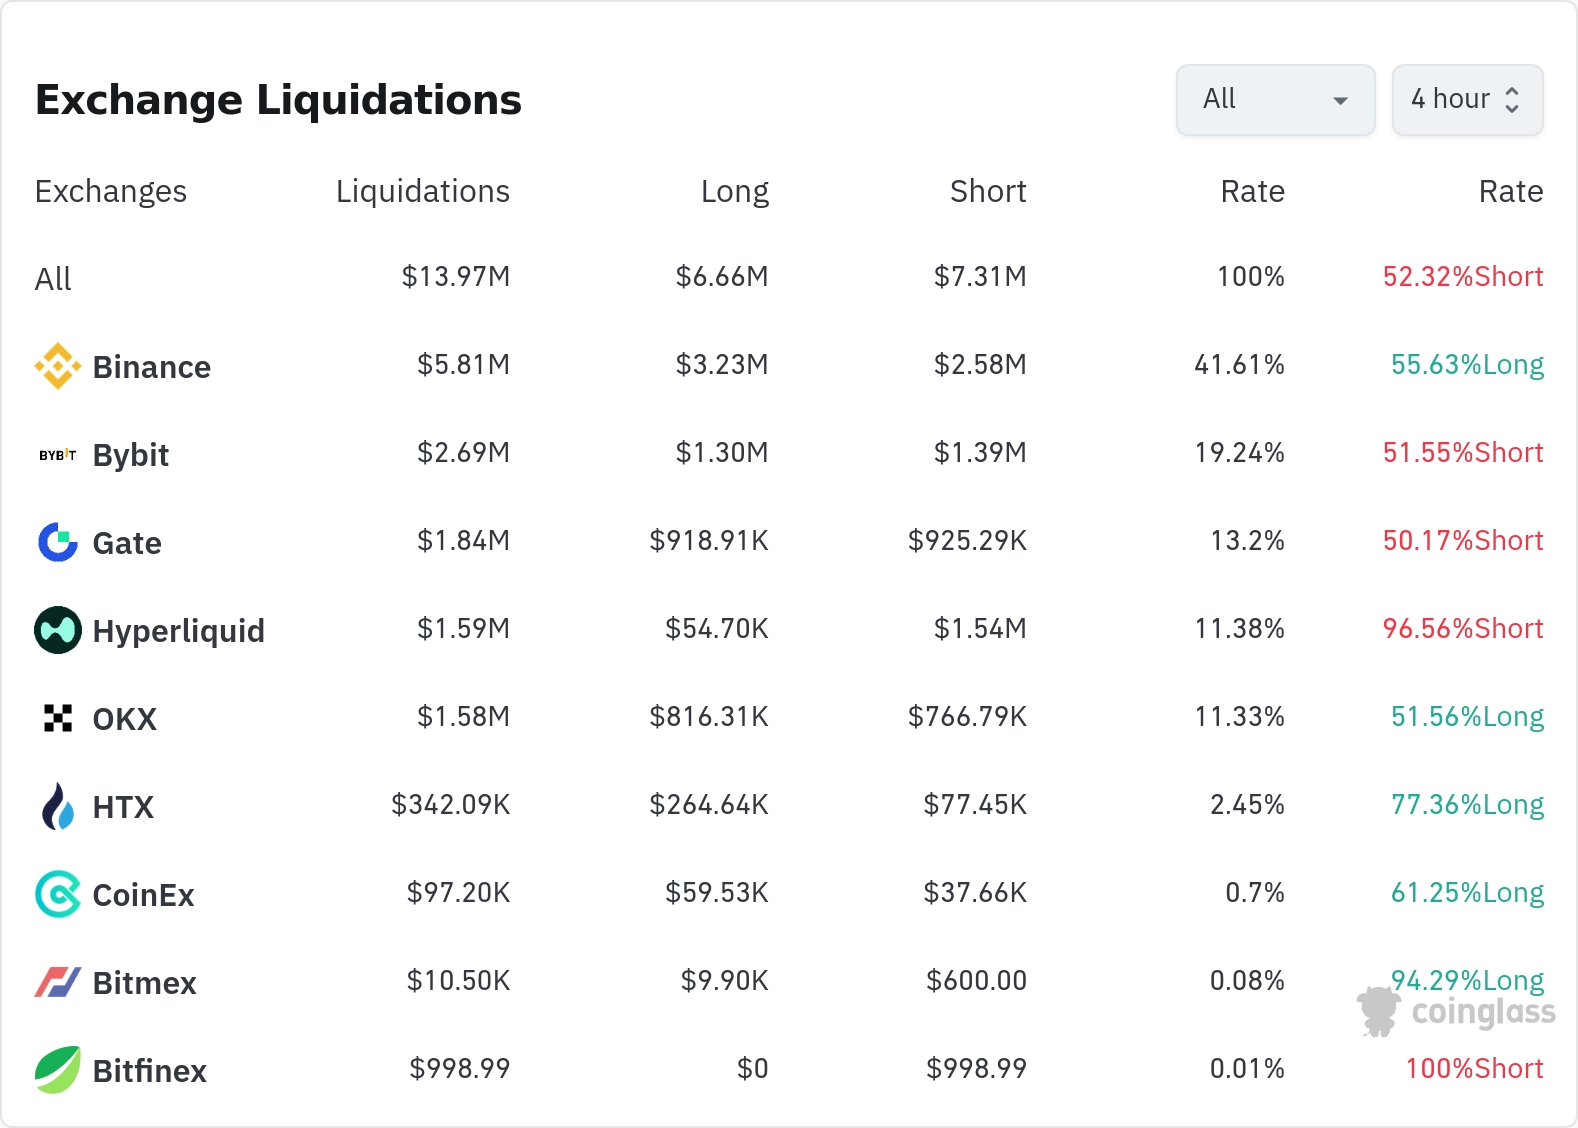
Task: Click the OKX logo icon
Action: (58, 718)
